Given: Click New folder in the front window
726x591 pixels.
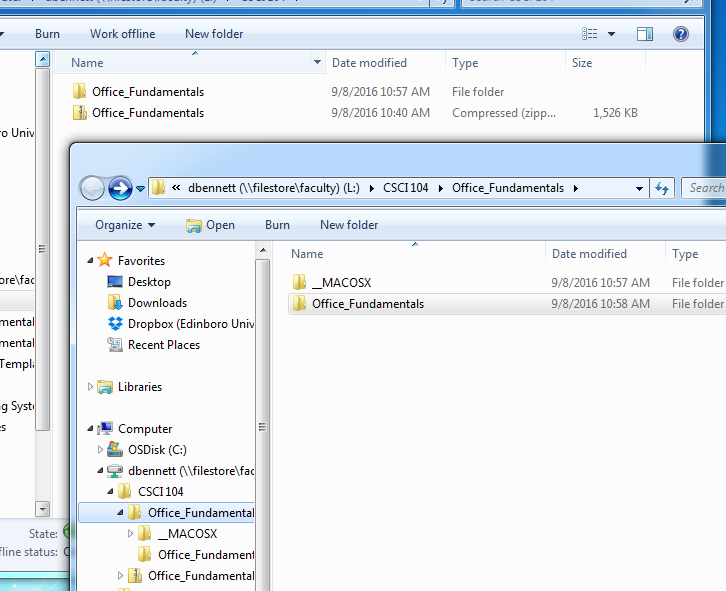Looking at the screenshot, I should 349,225.
